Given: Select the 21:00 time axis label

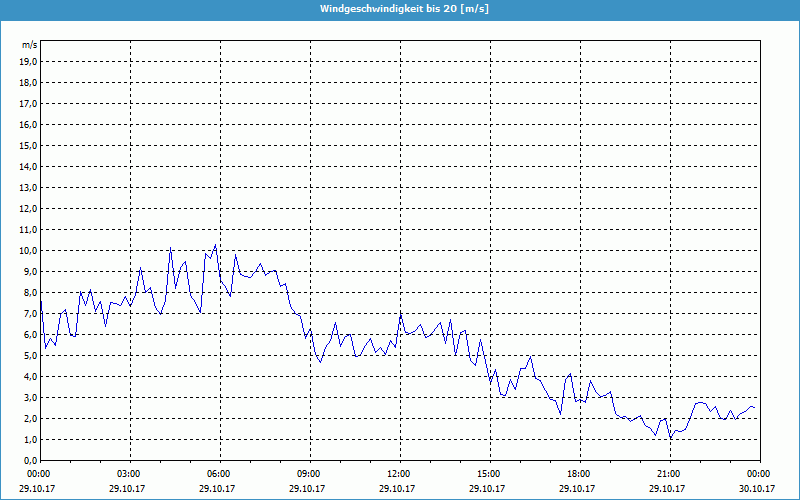Looking at the screenshot, I should (x=669, y=473).
